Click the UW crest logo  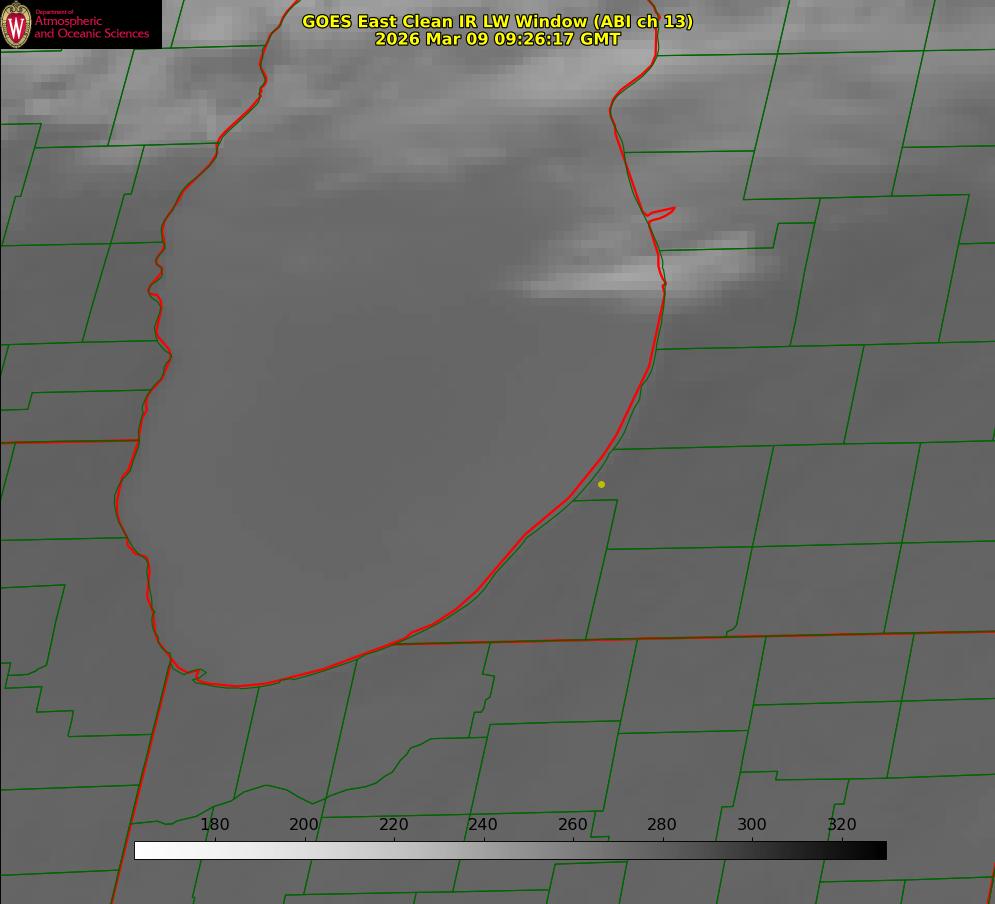click(x=16, y=24)
